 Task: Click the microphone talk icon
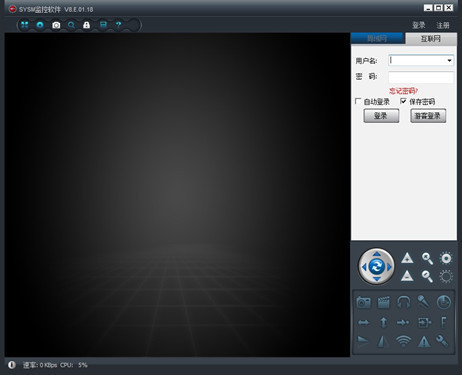coord(423,302)
